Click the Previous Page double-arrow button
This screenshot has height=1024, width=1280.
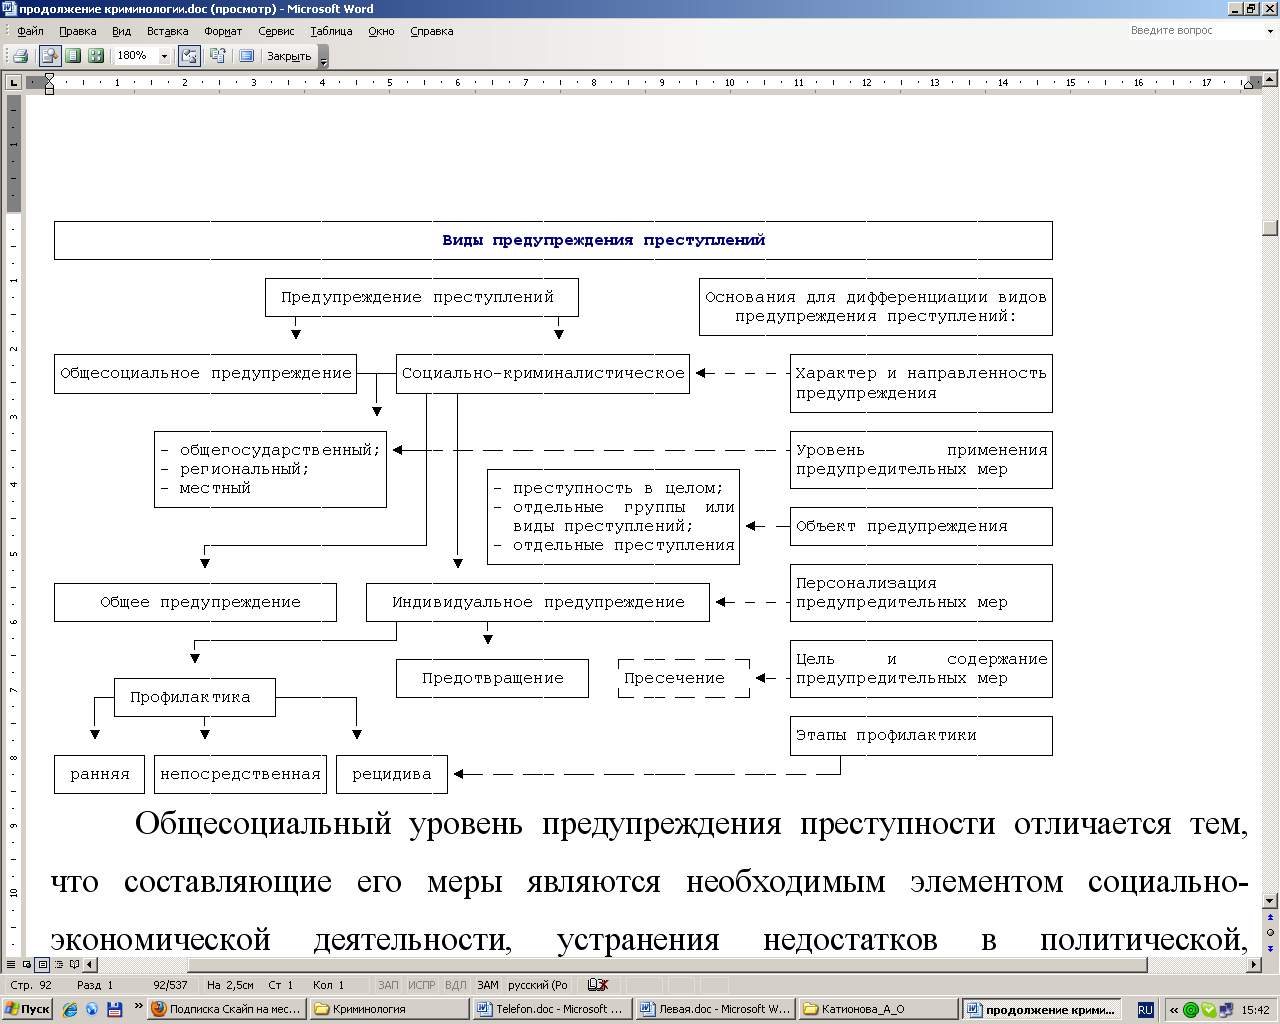click(x=1271, y=917)
